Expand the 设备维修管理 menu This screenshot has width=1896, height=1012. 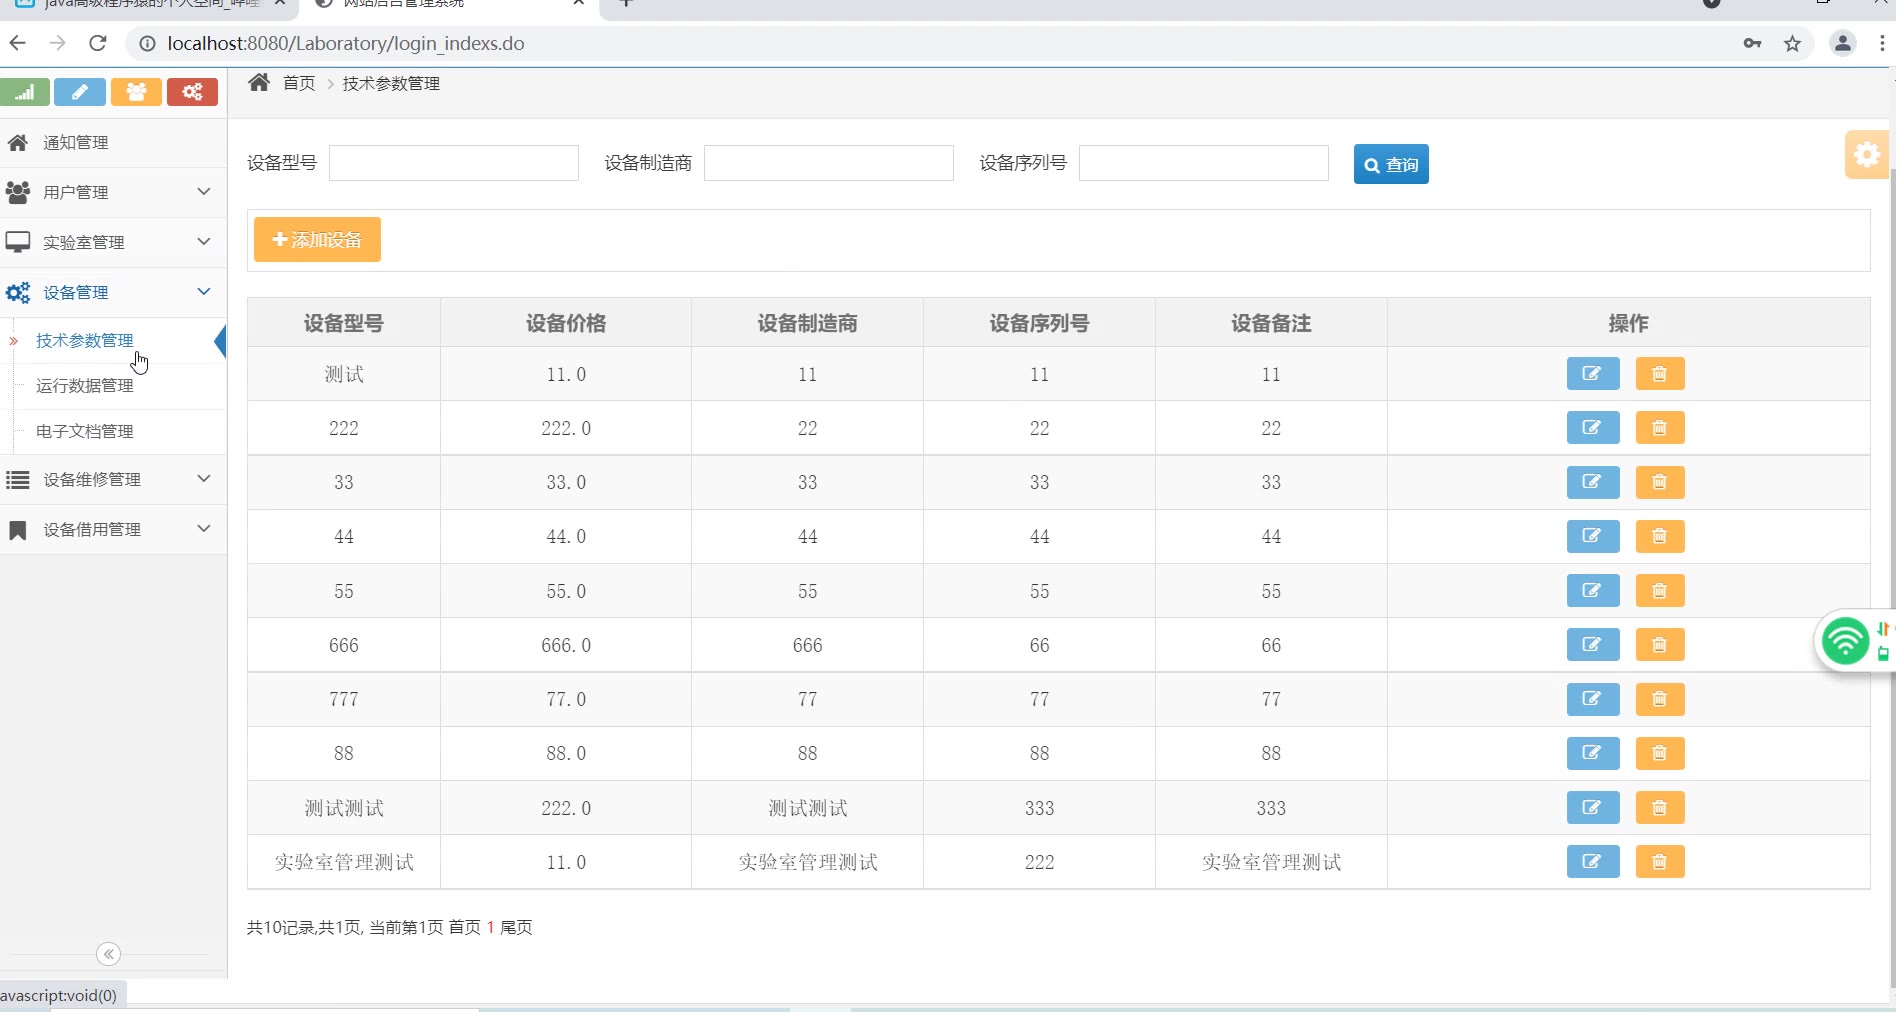112,479
